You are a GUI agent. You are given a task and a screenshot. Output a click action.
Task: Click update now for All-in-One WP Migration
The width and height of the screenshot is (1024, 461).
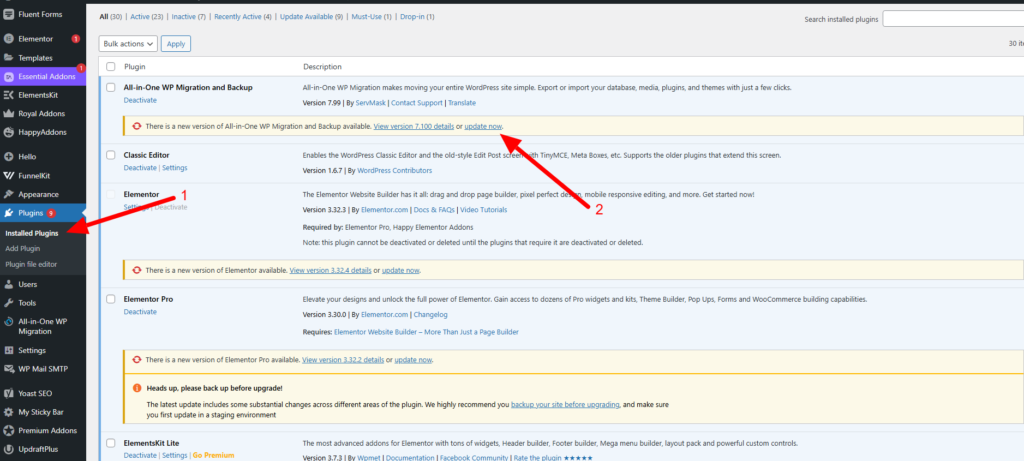tap(484, 126)
